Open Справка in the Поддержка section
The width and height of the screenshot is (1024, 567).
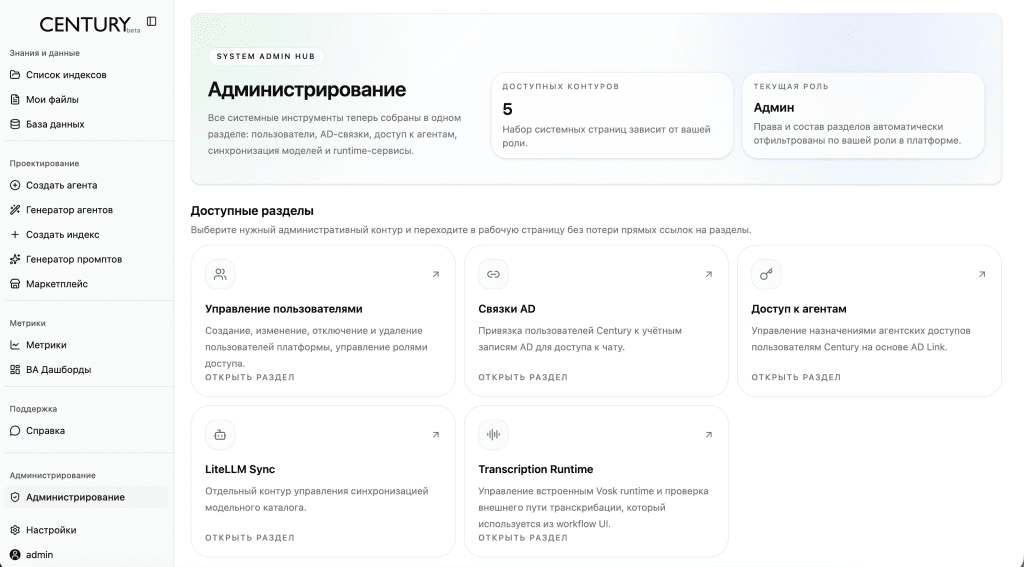tap(86, 430)
